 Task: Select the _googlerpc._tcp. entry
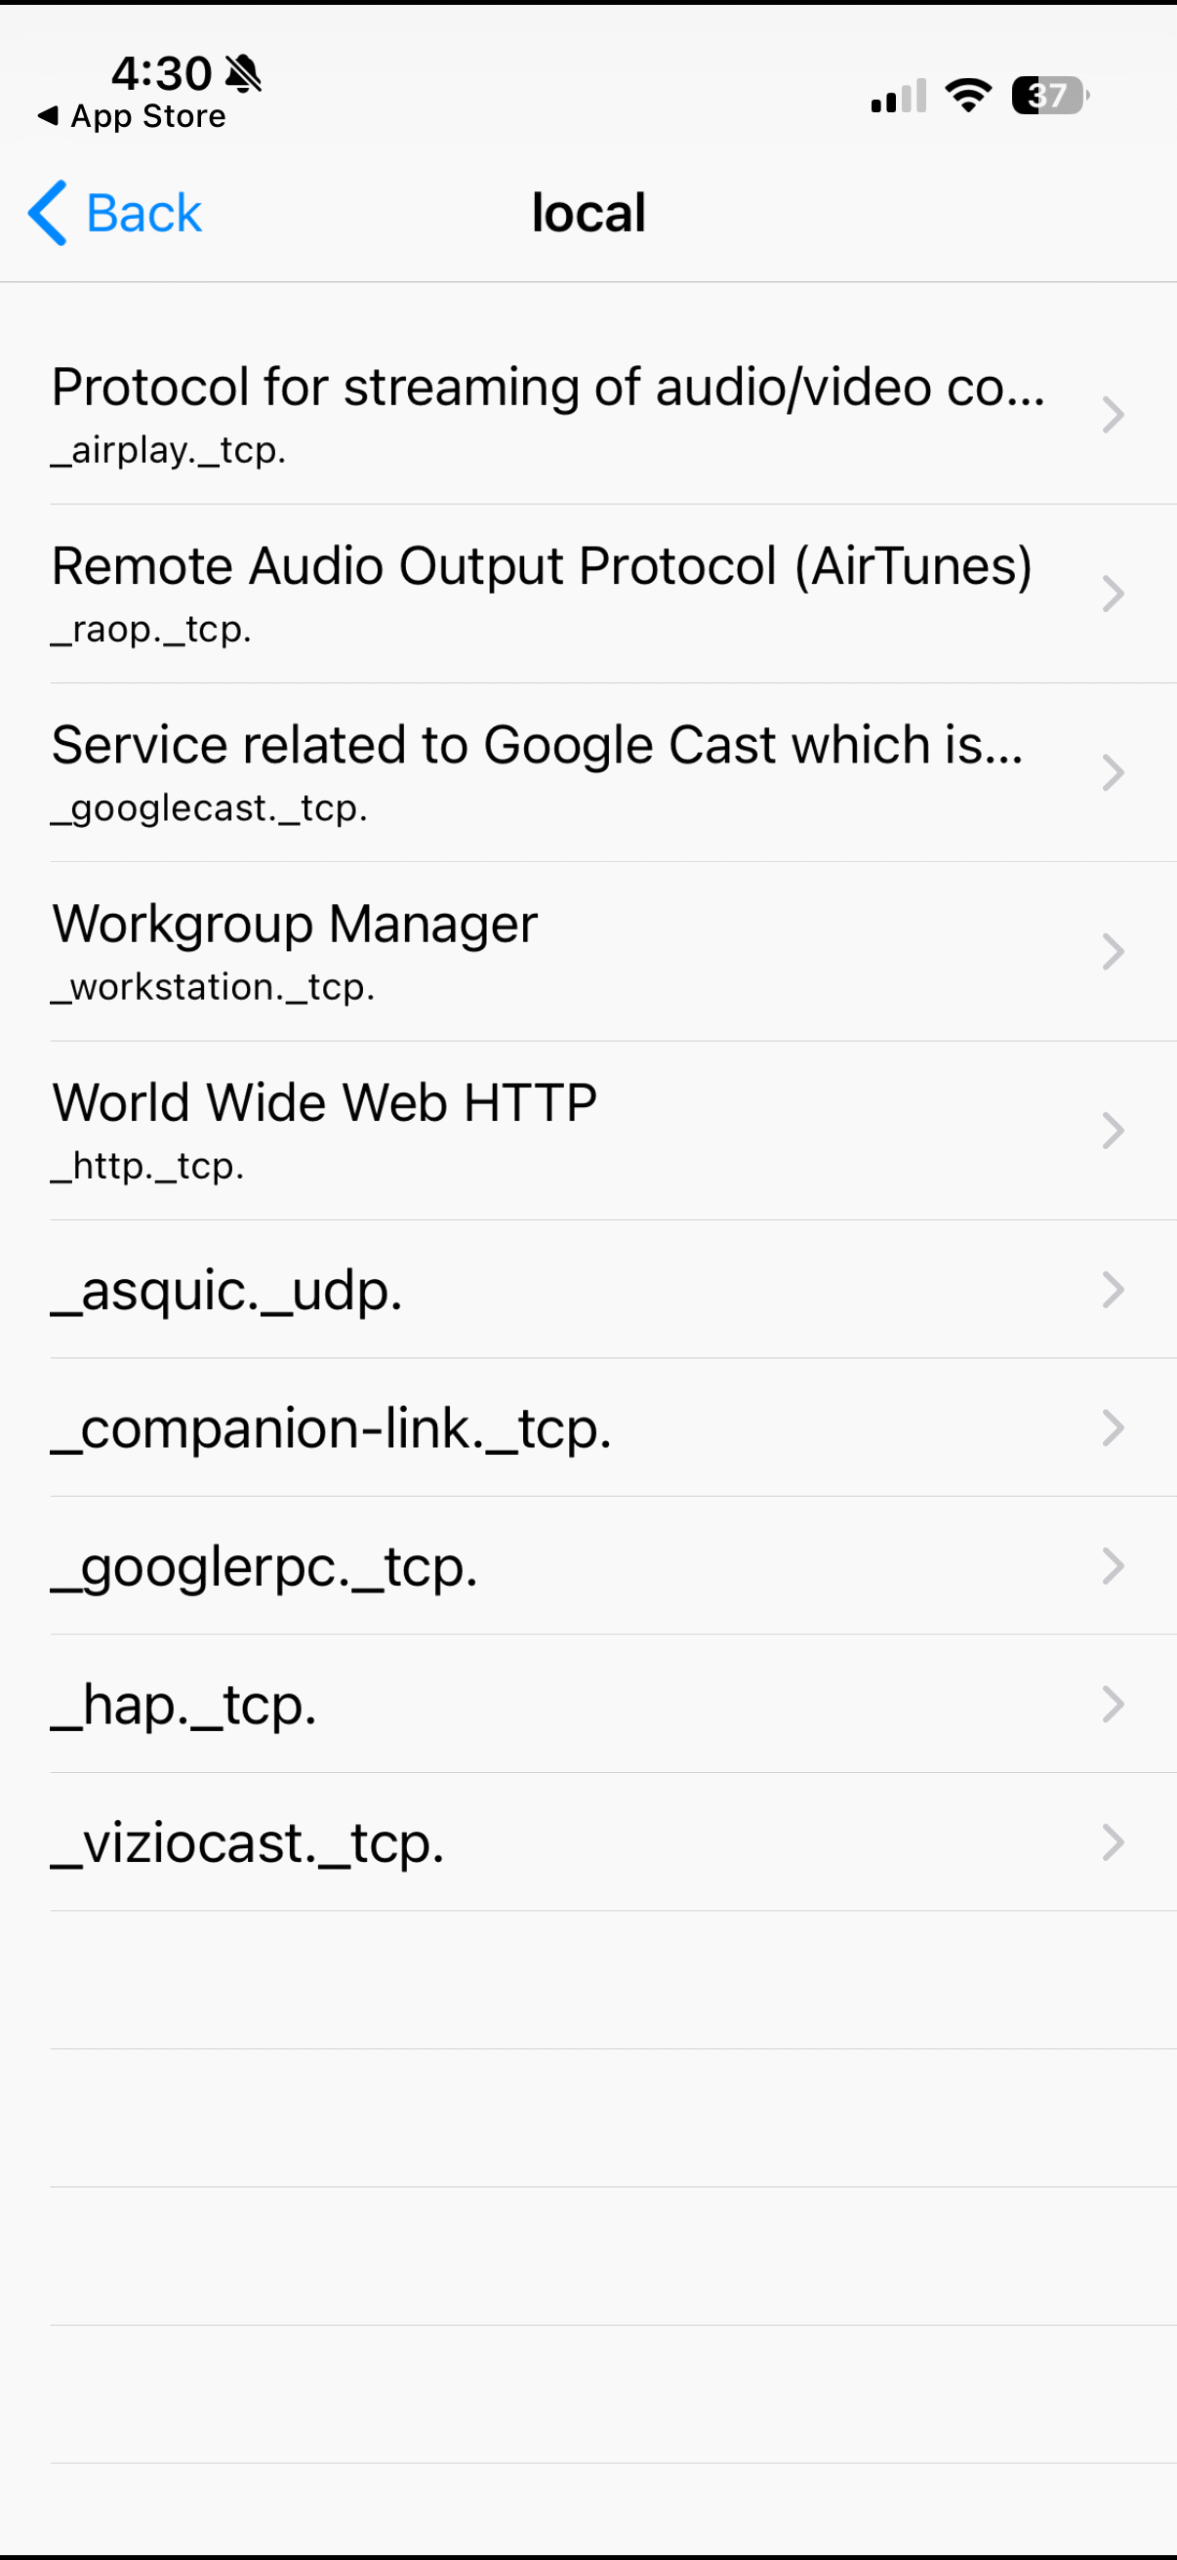pos(560,1565)
